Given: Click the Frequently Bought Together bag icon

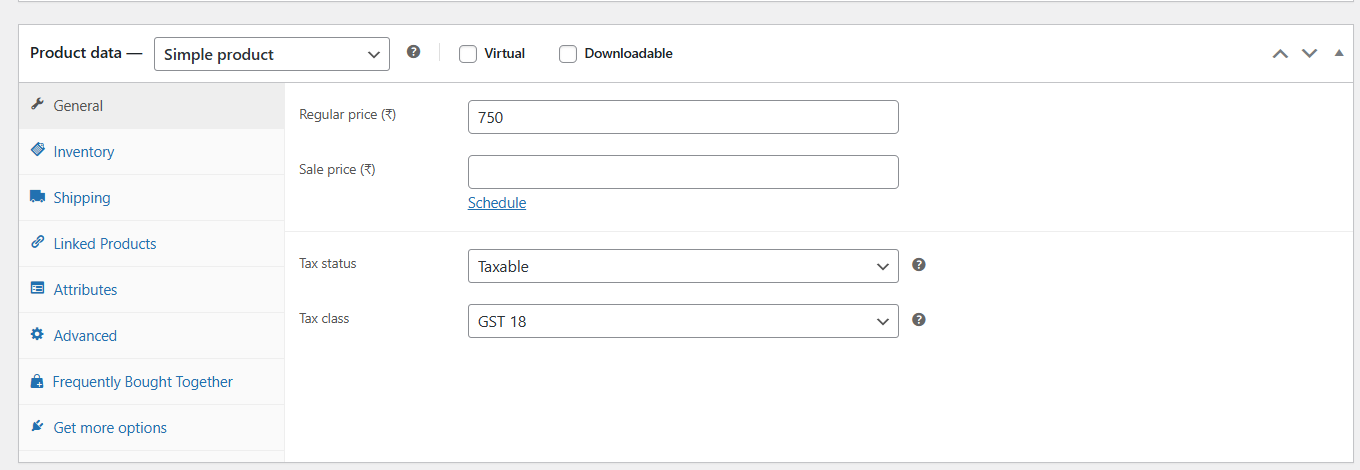Looking at the screenshot, I should click(x=37, y=381).
